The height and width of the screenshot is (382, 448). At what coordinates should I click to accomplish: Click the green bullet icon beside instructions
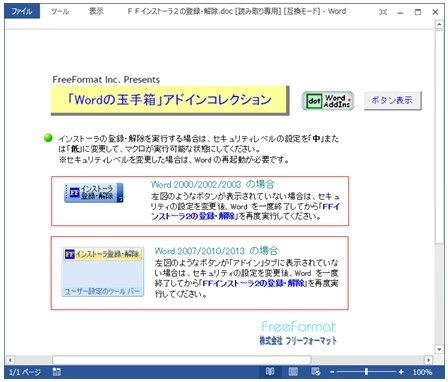coord(48,138)
